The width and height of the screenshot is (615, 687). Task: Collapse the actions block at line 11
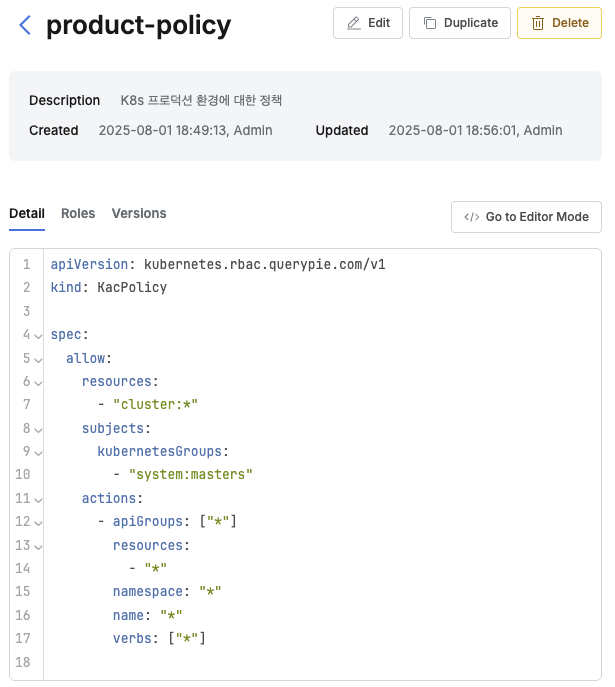[x=38, y=500]
